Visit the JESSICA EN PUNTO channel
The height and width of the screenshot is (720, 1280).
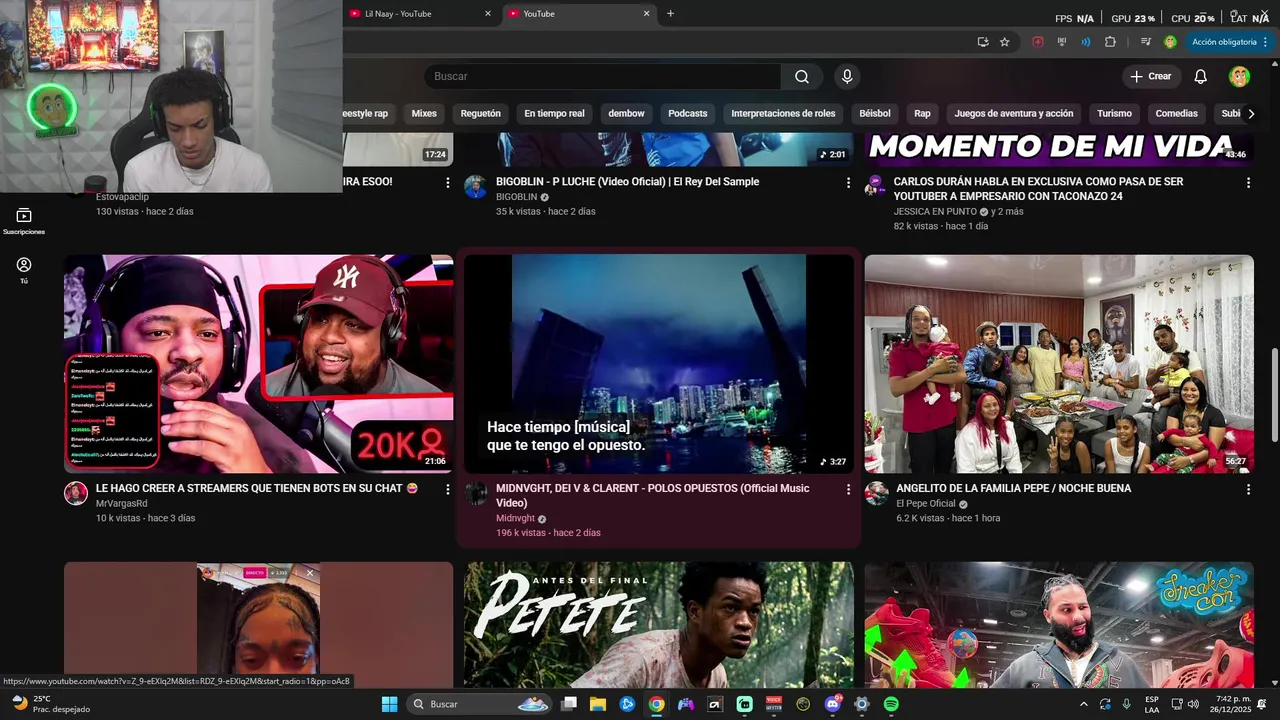pyautogui.click(x=935, y=212)
